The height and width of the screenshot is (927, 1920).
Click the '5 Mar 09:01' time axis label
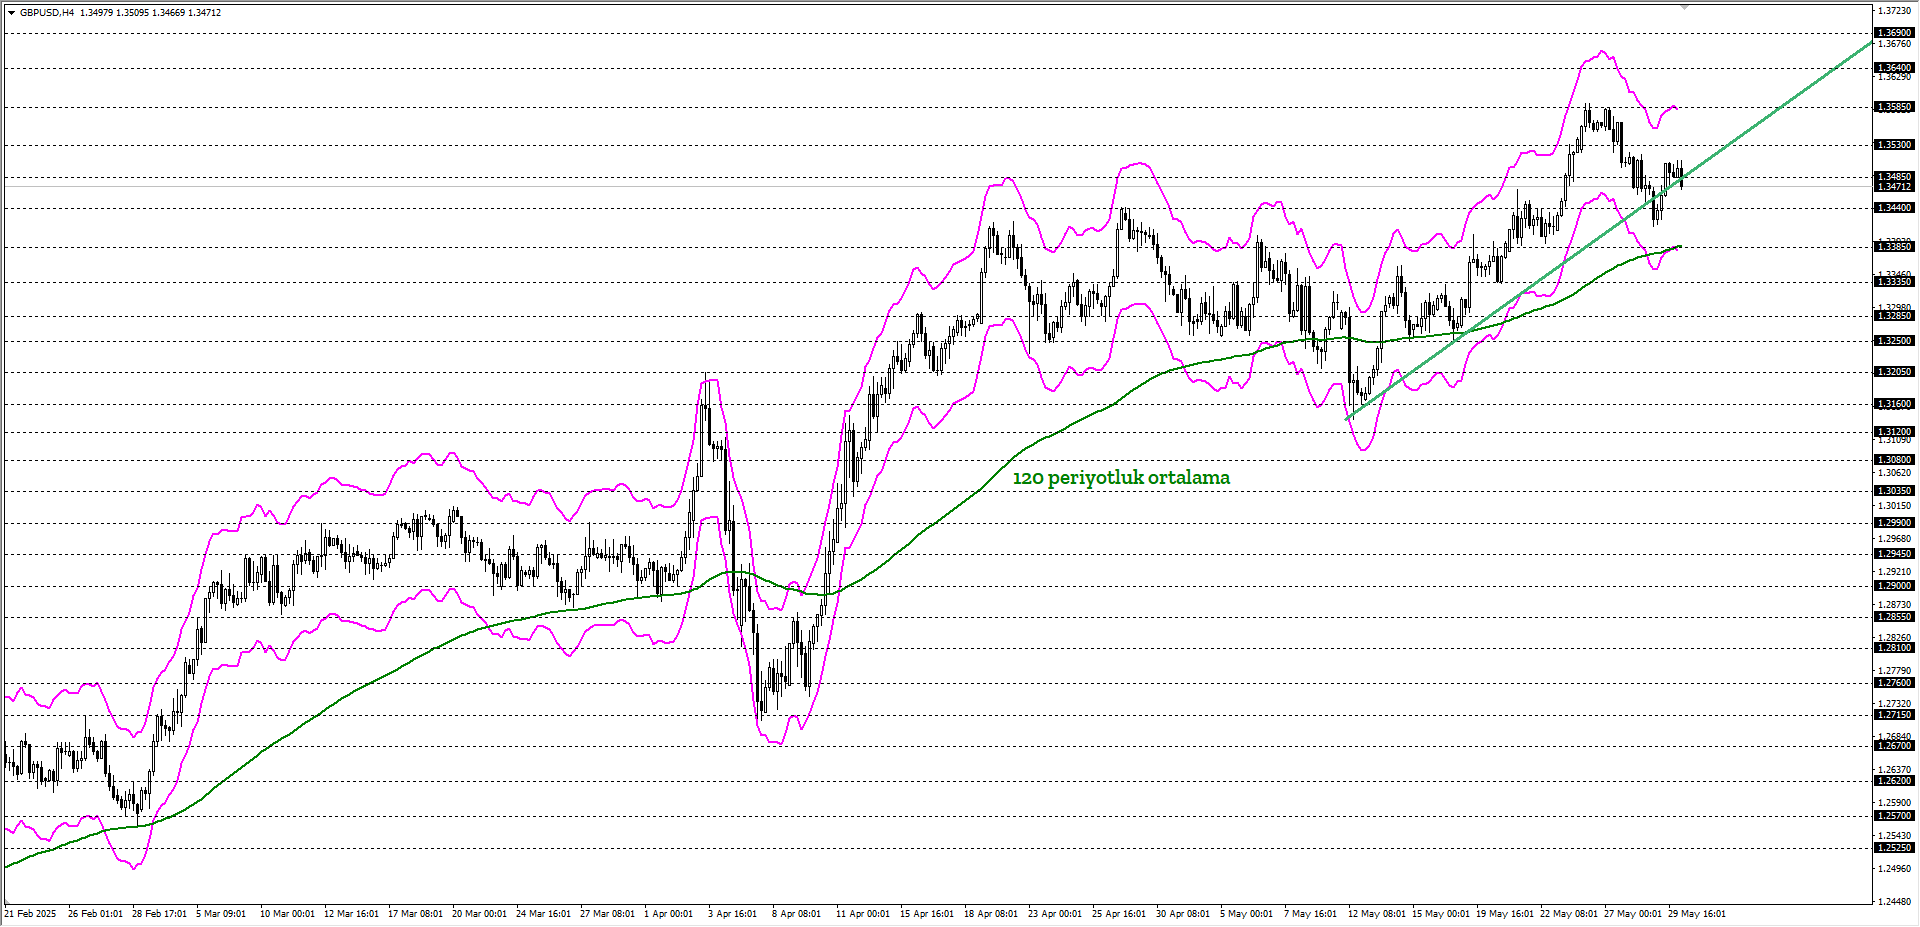click(221, 914)
